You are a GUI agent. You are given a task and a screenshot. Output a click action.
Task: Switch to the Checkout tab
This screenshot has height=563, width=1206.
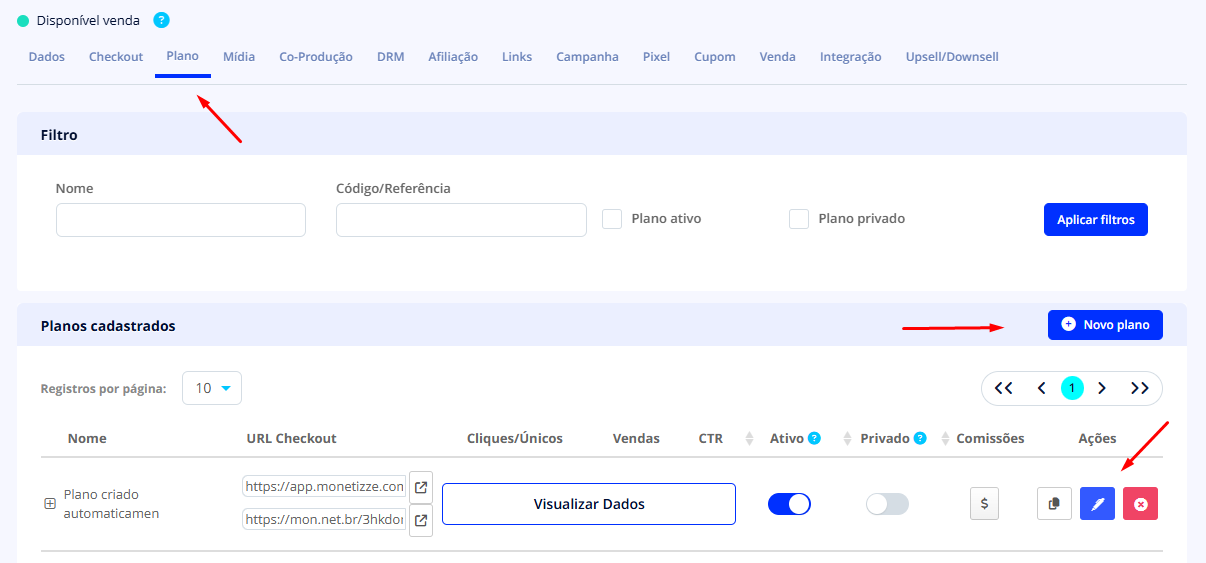tap(116, 57)
